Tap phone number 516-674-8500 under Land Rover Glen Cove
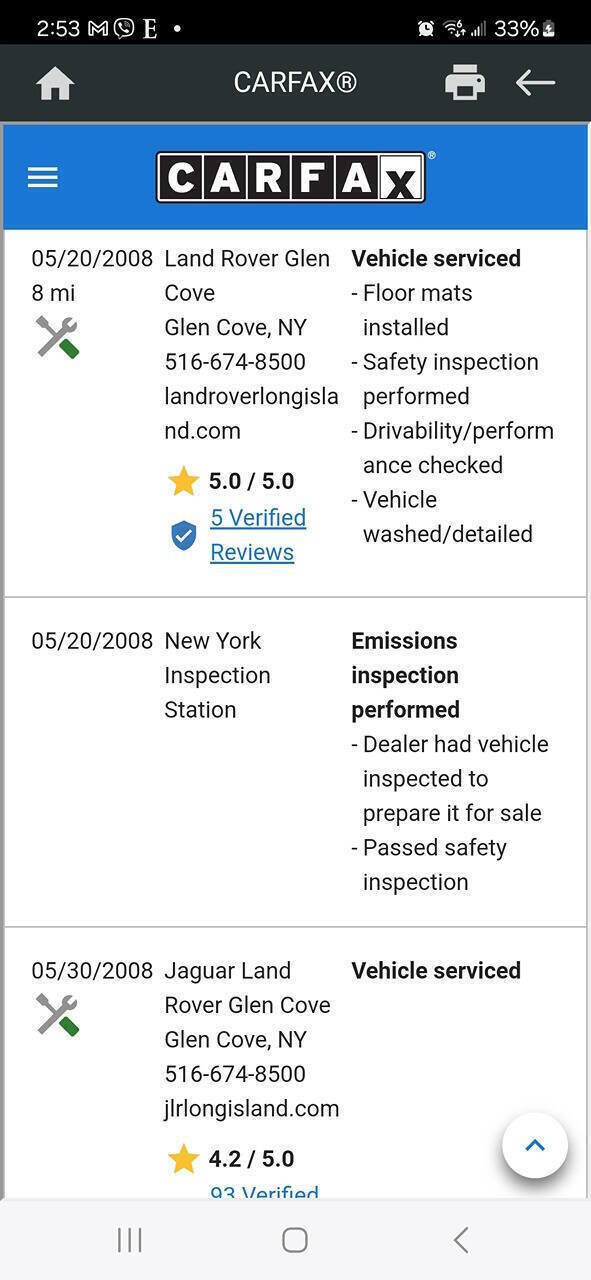The width and height of the screenshot is (591, 1280). tap(235, 362)
